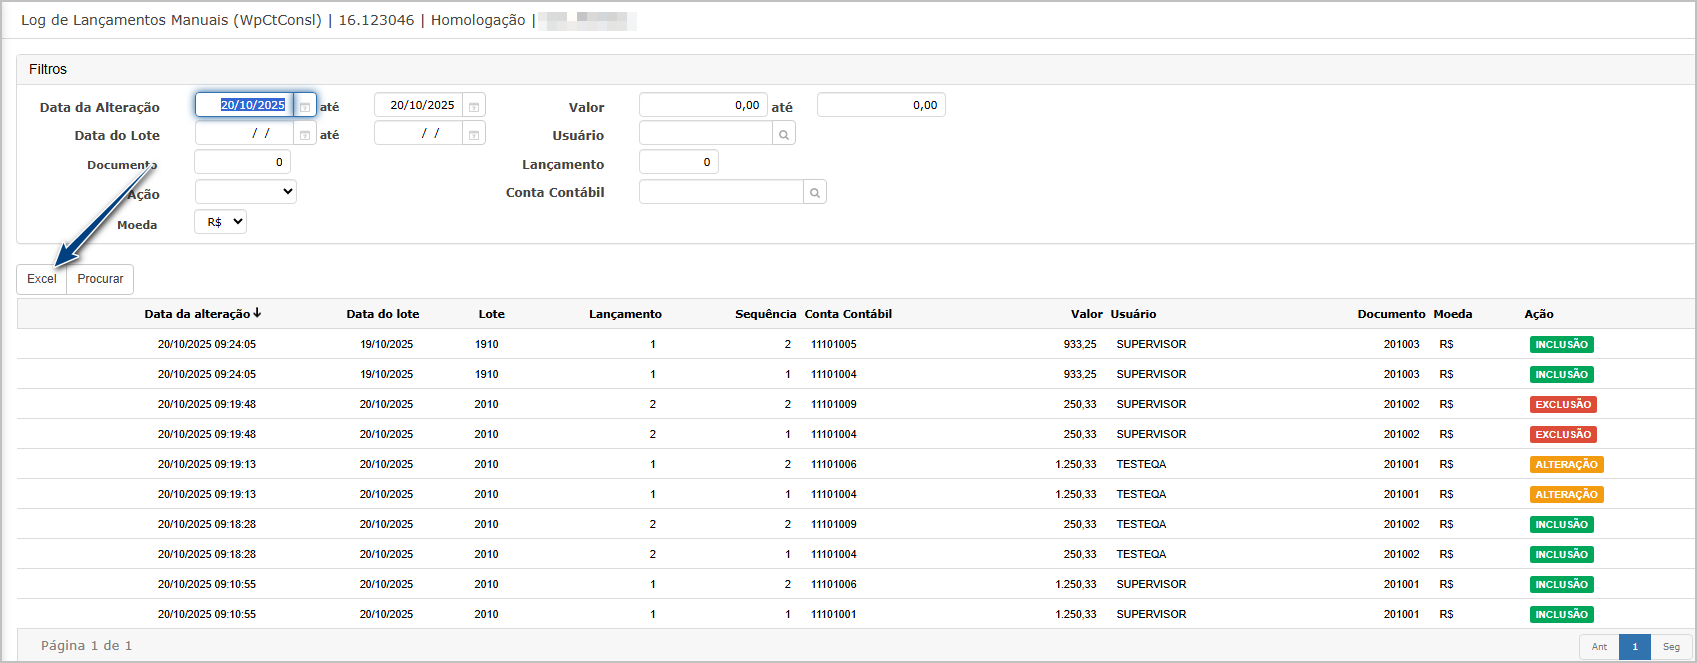
Task: Go to page 1 in pagination
Action: coord(1634,647)
